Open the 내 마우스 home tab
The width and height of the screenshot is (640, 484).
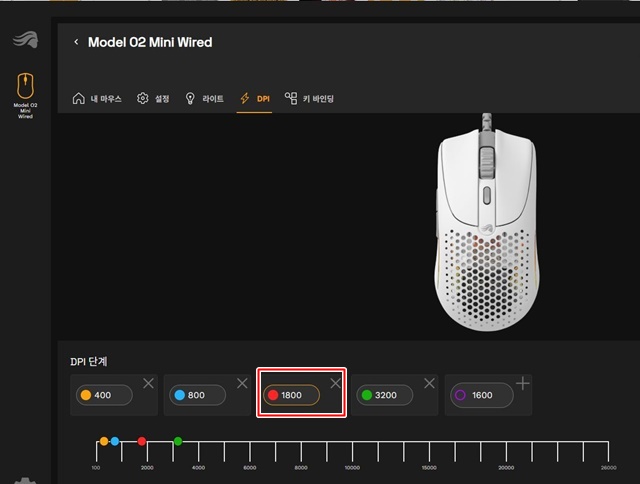(97, 98)
